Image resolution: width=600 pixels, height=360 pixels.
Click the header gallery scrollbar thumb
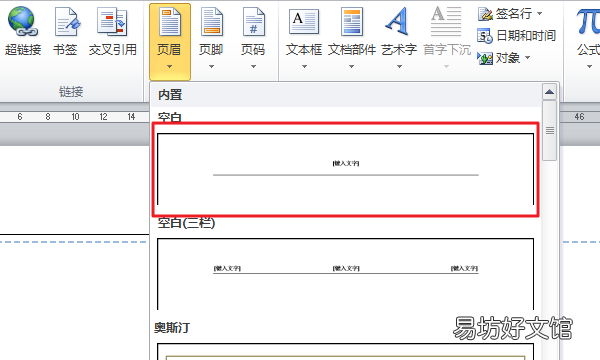click(x=549, y=131)
